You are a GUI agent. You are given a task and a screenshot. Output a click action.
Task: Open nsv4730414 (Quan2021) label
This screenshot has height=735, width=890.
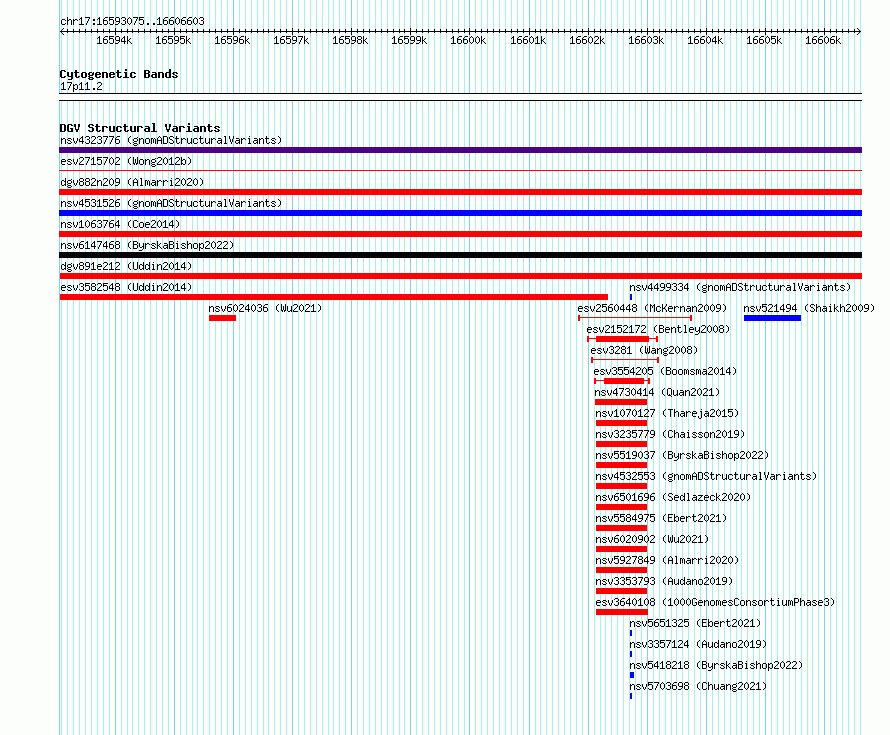point(657,392)
